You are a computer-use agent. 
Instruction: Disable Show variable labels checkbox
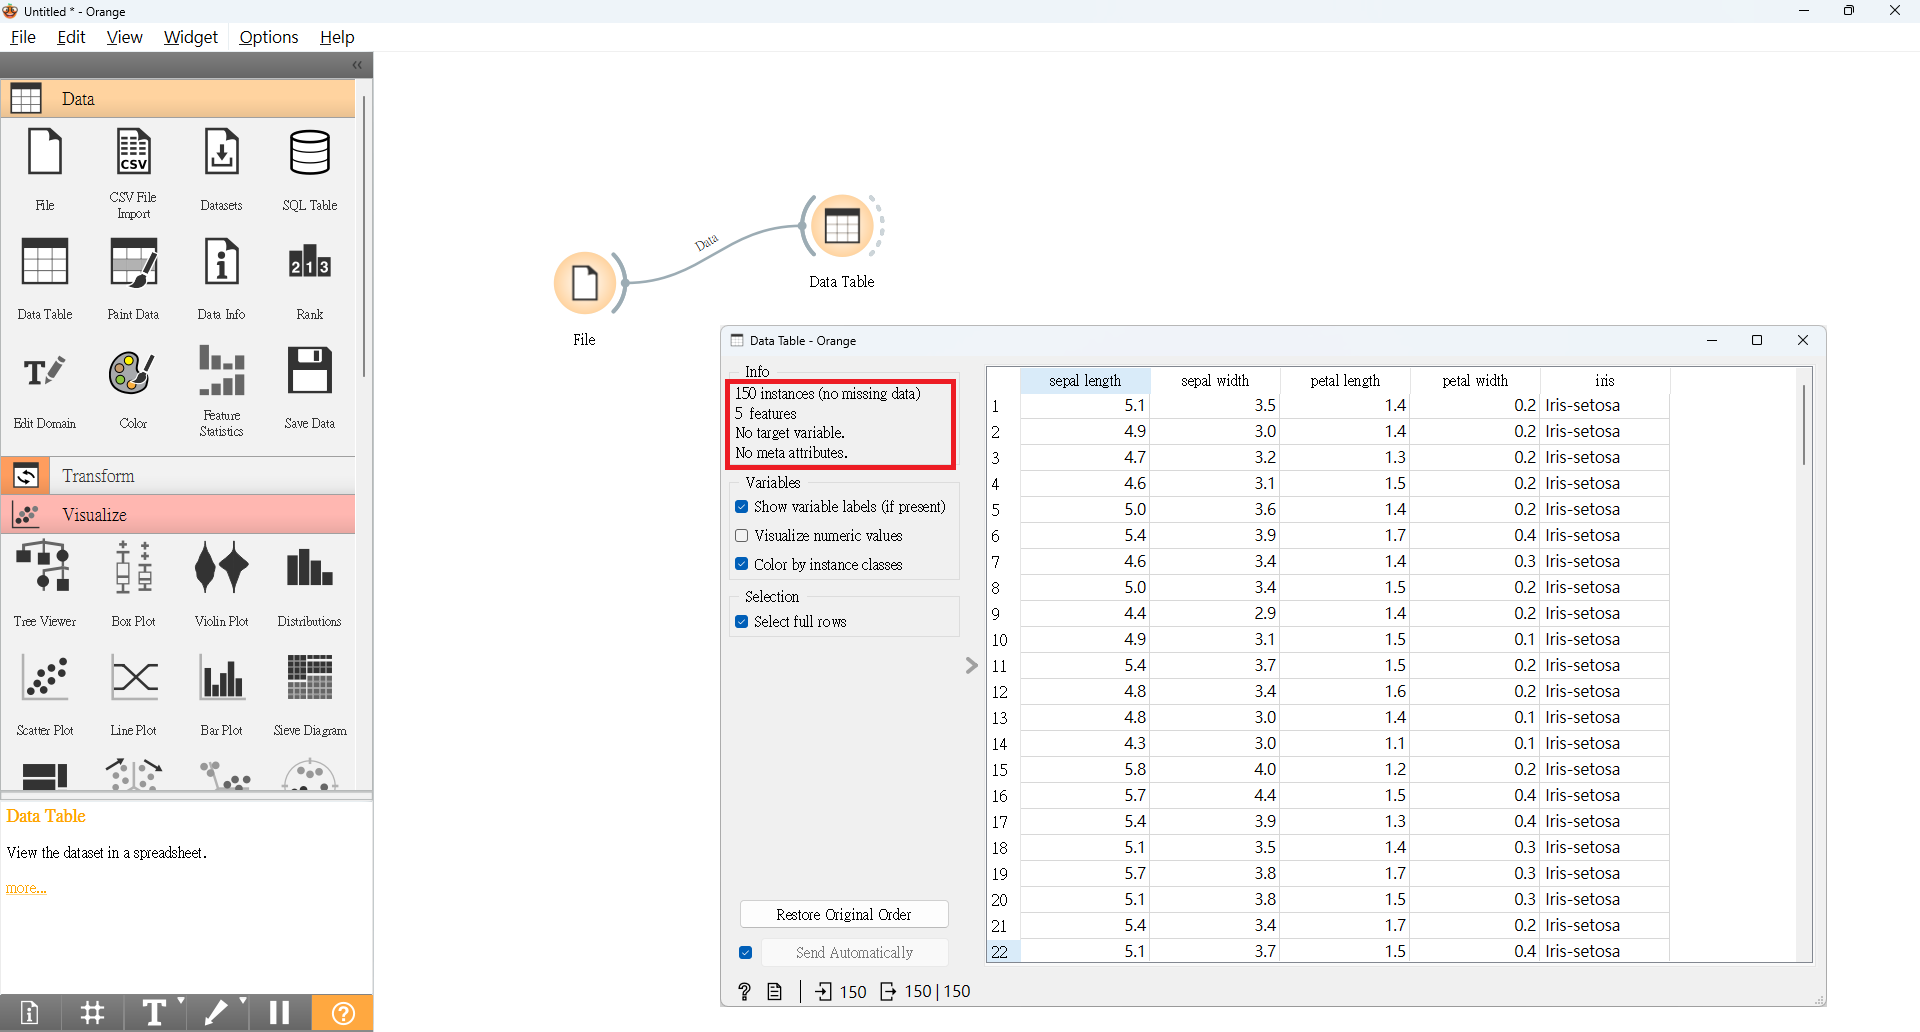click(742, 507)
